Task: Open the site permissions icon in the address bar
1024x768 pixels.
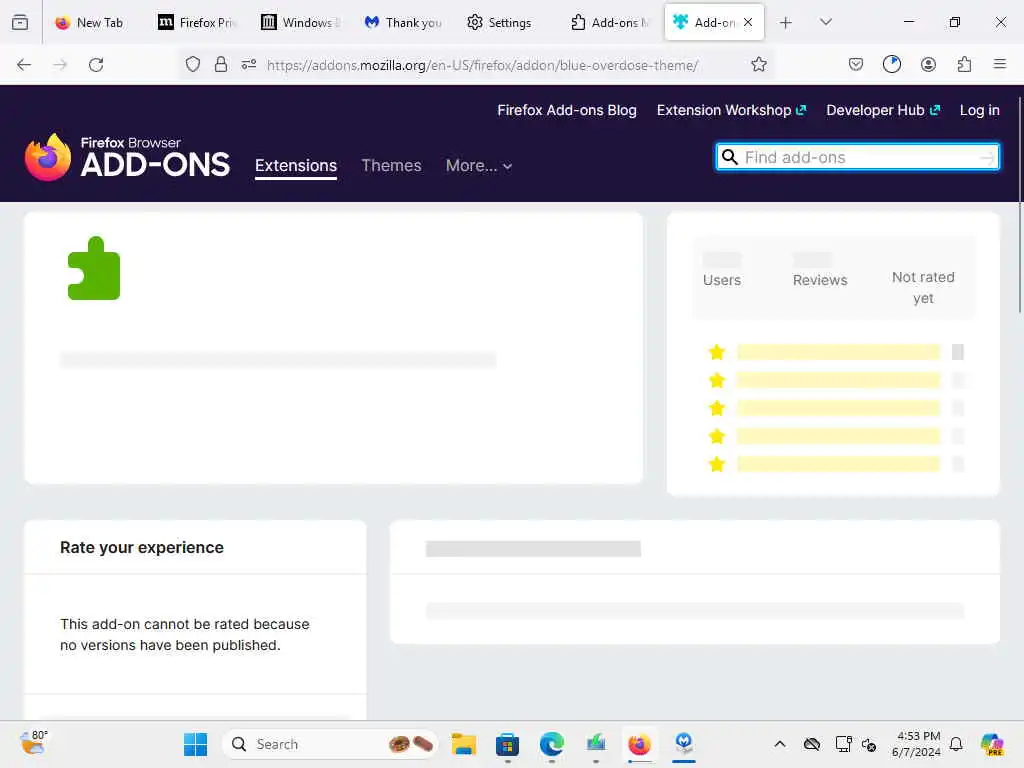Action: (249, 64)
